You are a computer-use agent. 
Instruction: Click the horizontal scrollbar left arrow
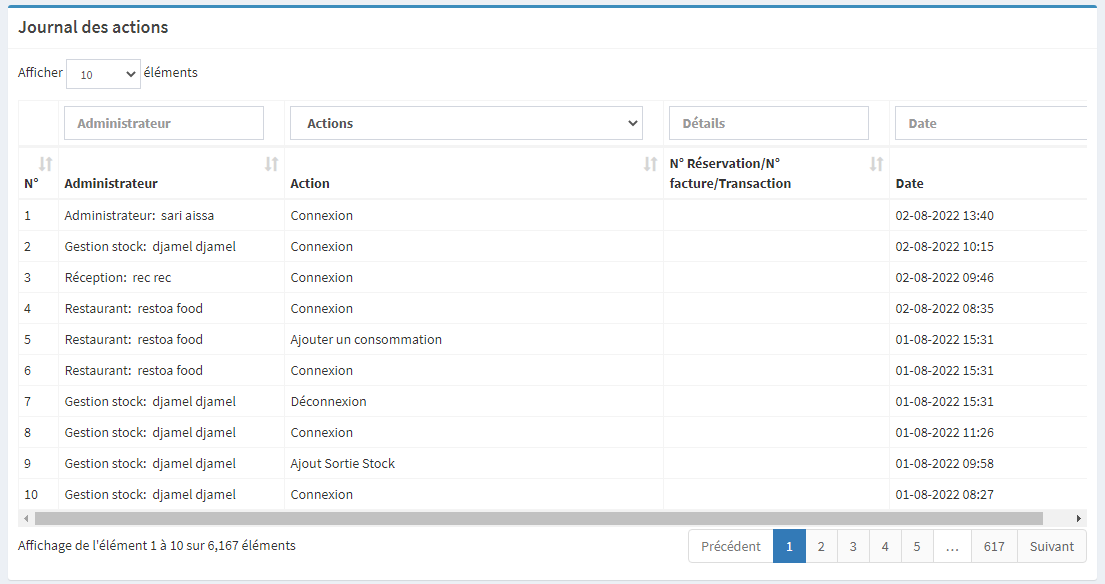pyautogui.click(x=26, y=519)
